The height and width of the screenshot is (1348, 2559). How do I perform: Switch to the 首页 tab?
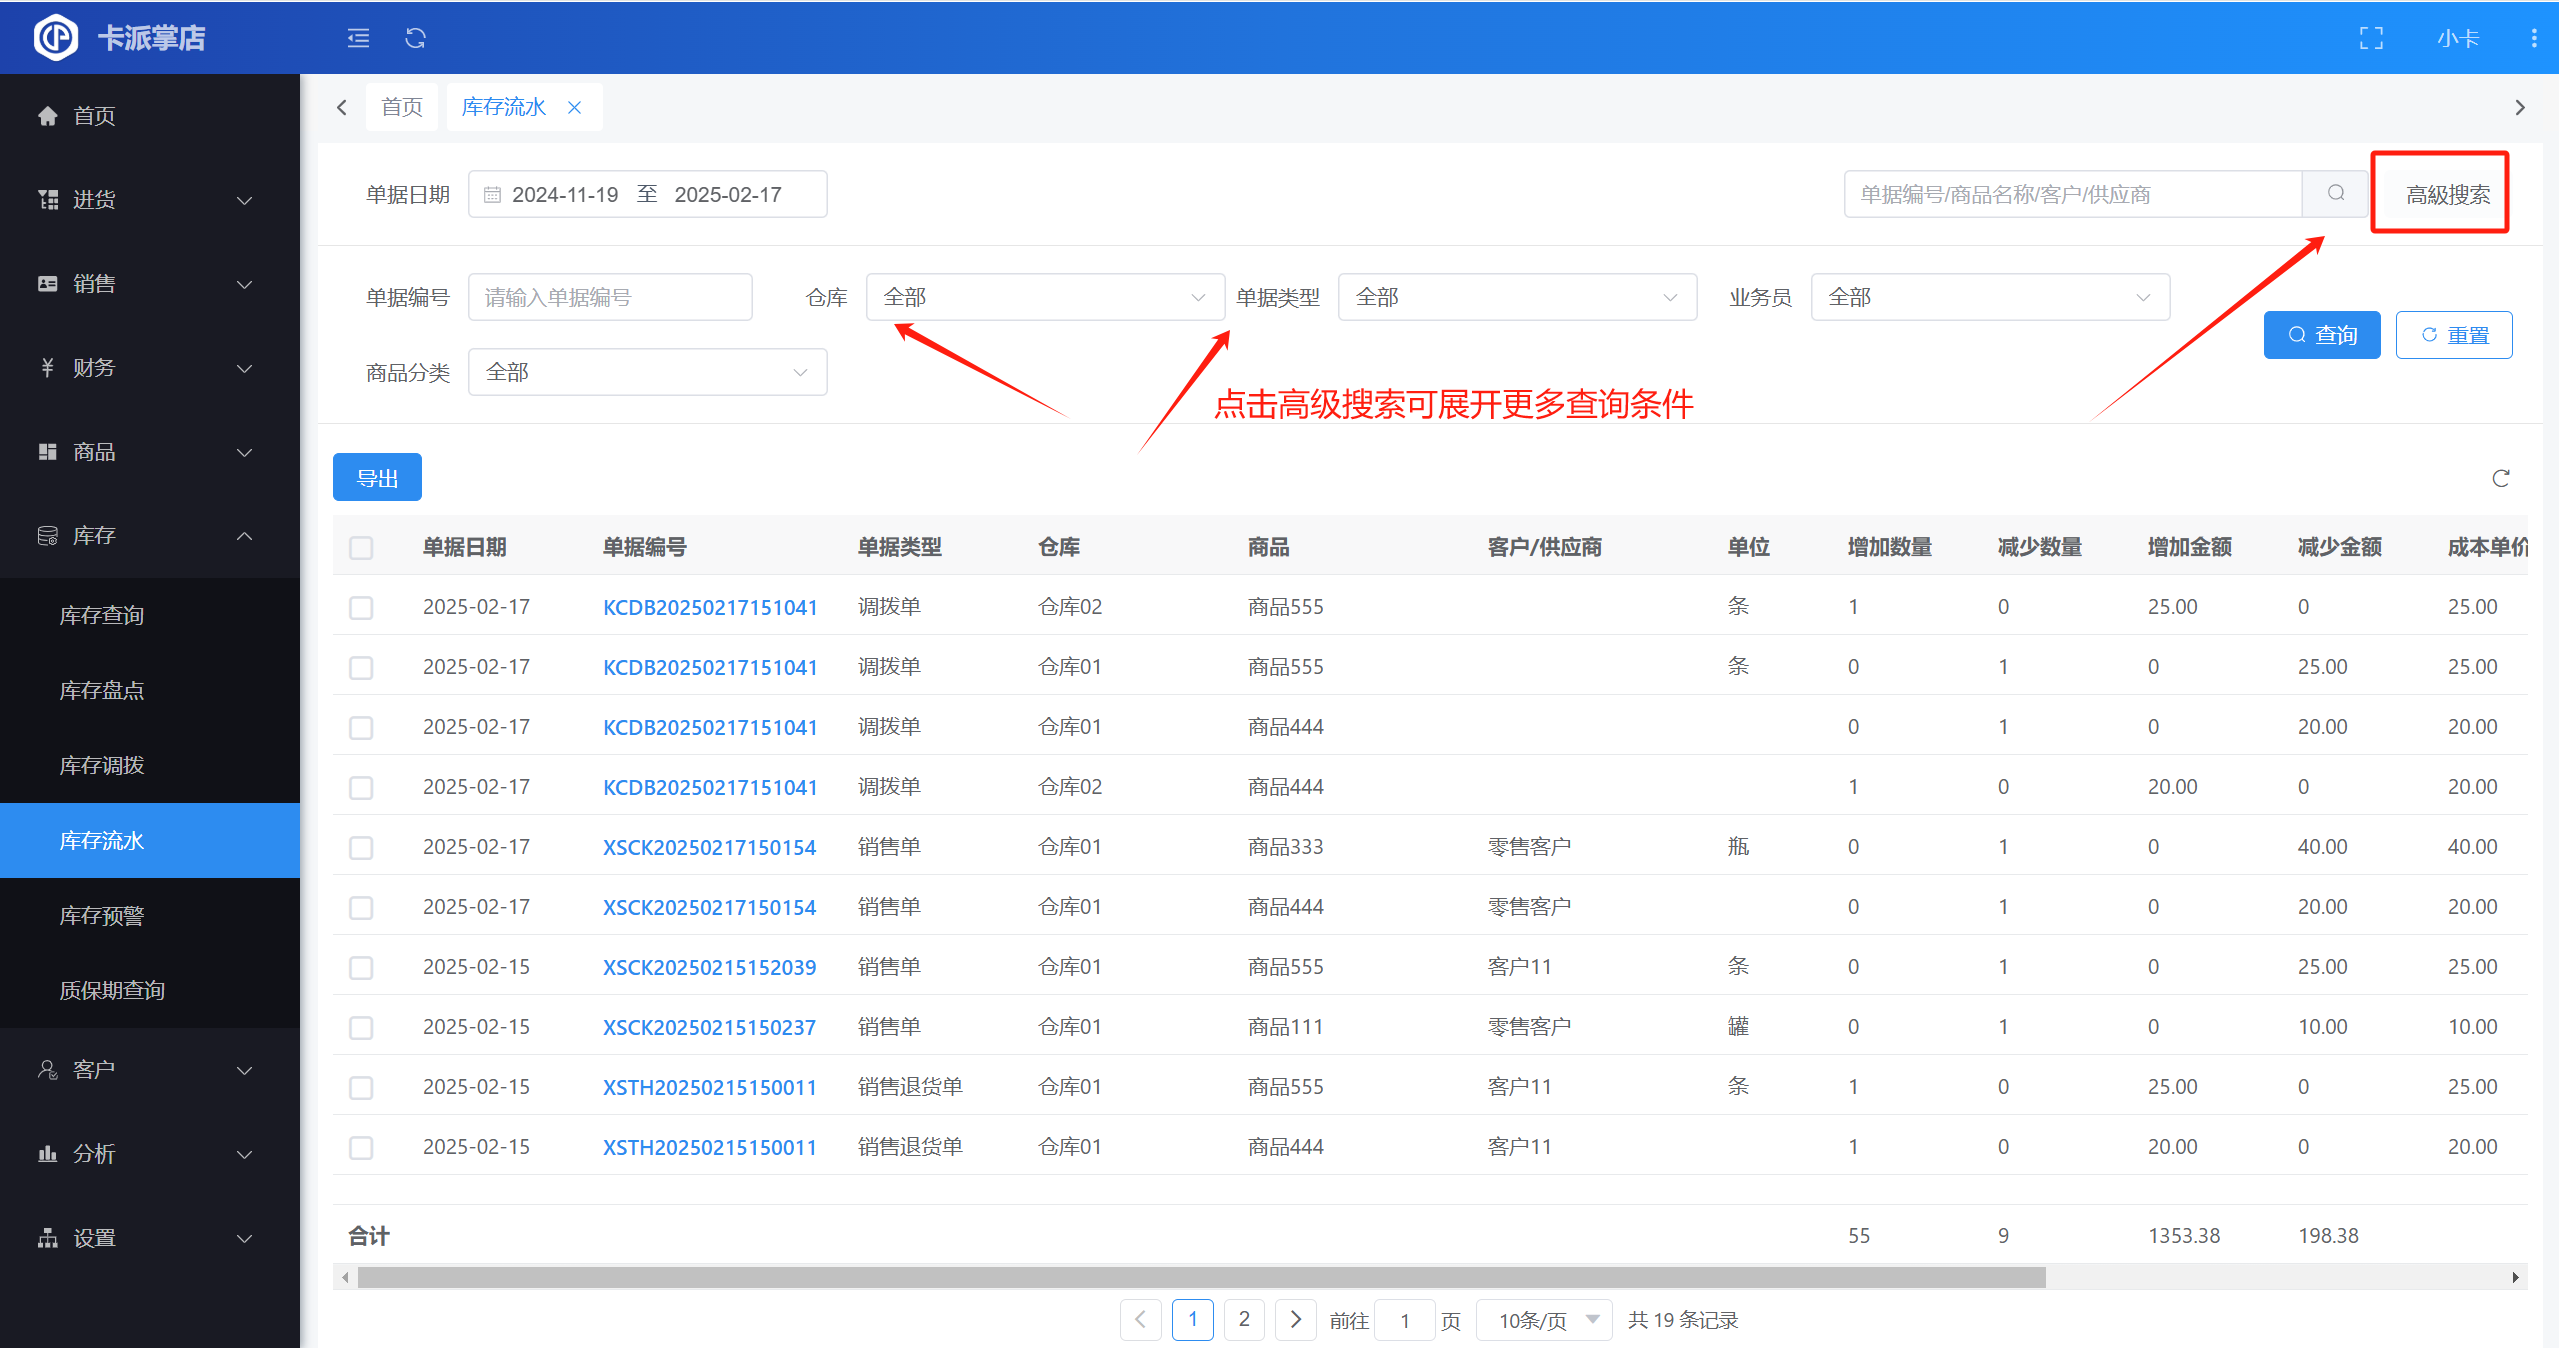point(402,107)
